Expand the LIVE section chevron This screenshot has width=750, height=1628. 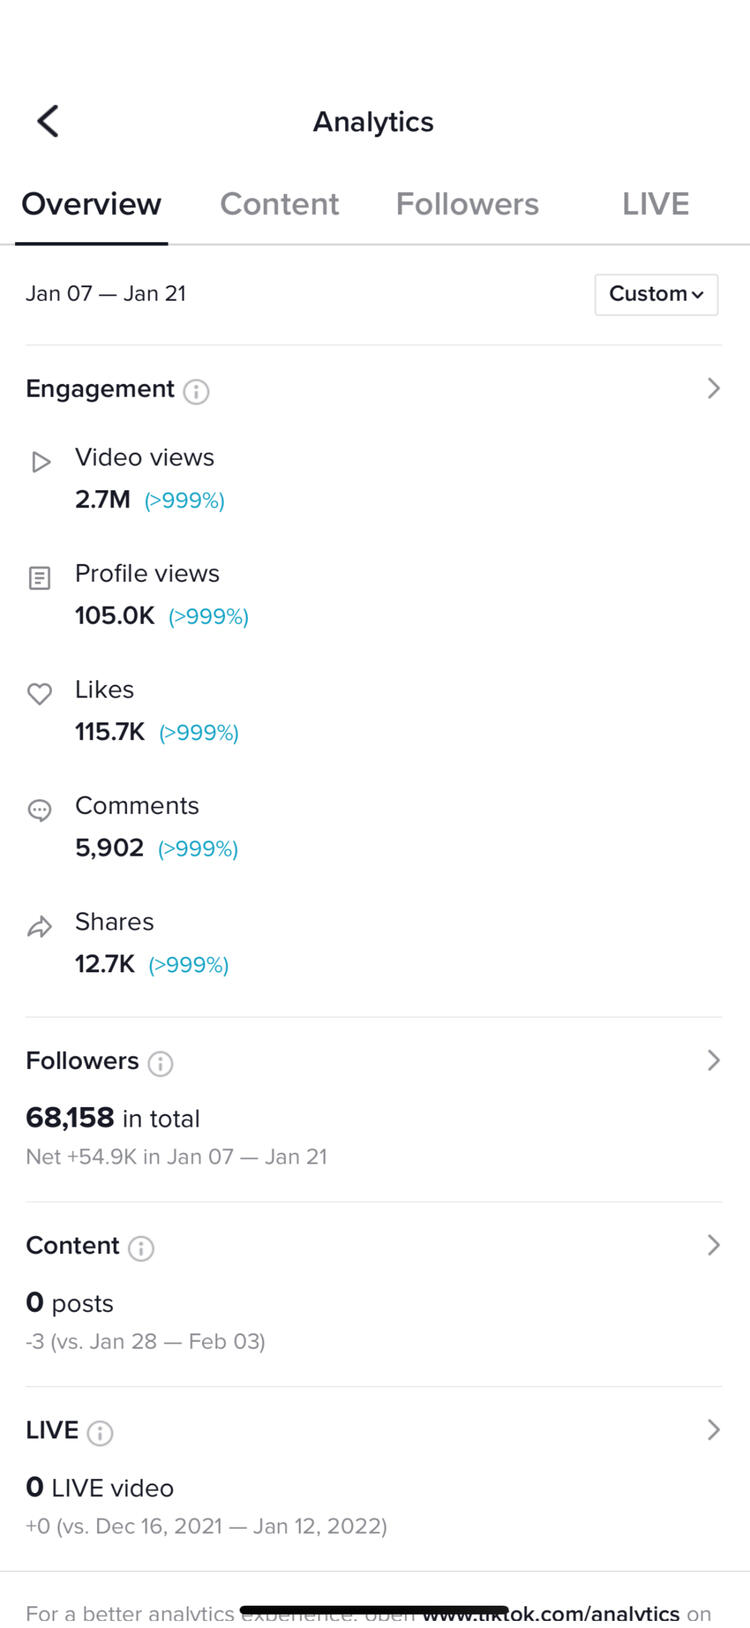click(x=713, y=1430)
